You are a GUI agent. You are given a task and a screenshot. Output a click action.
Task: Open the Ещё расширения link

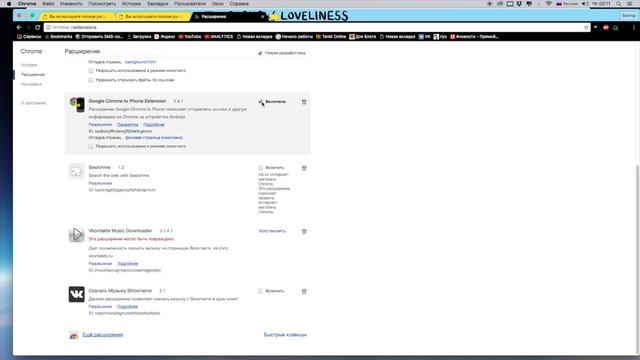tap(103, 335)
